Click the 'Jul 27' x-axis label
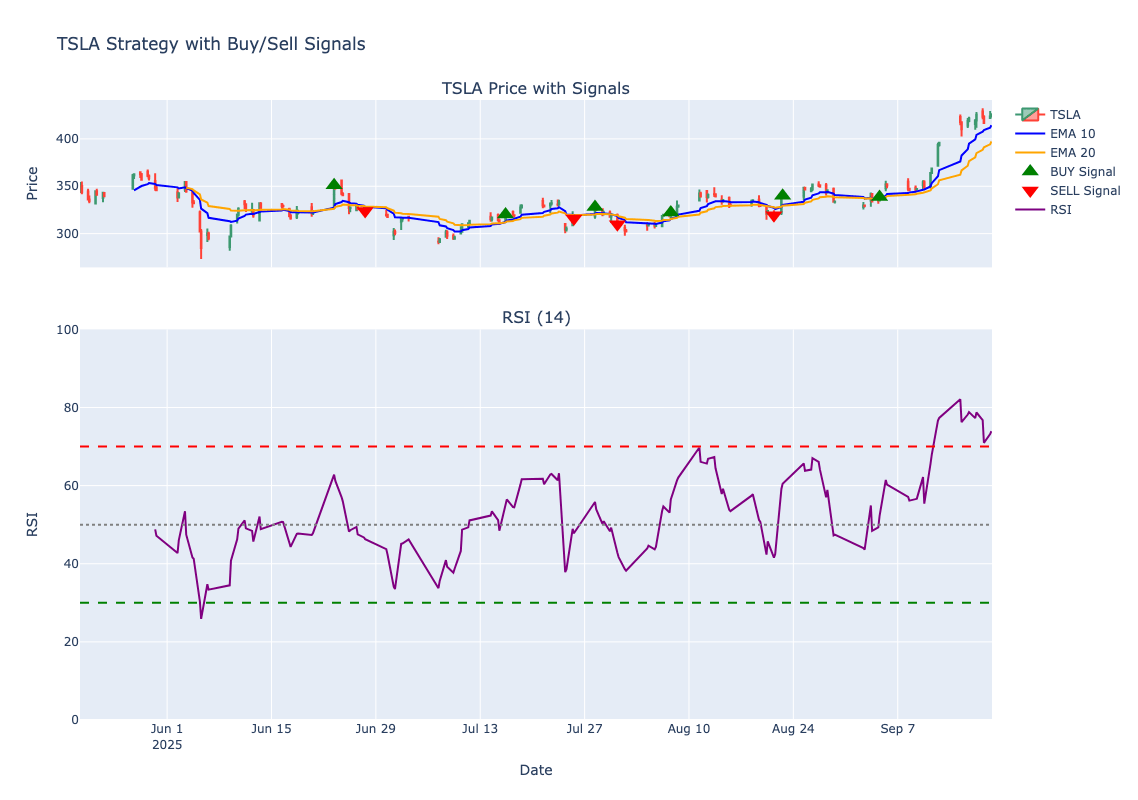 coord(584,729)
